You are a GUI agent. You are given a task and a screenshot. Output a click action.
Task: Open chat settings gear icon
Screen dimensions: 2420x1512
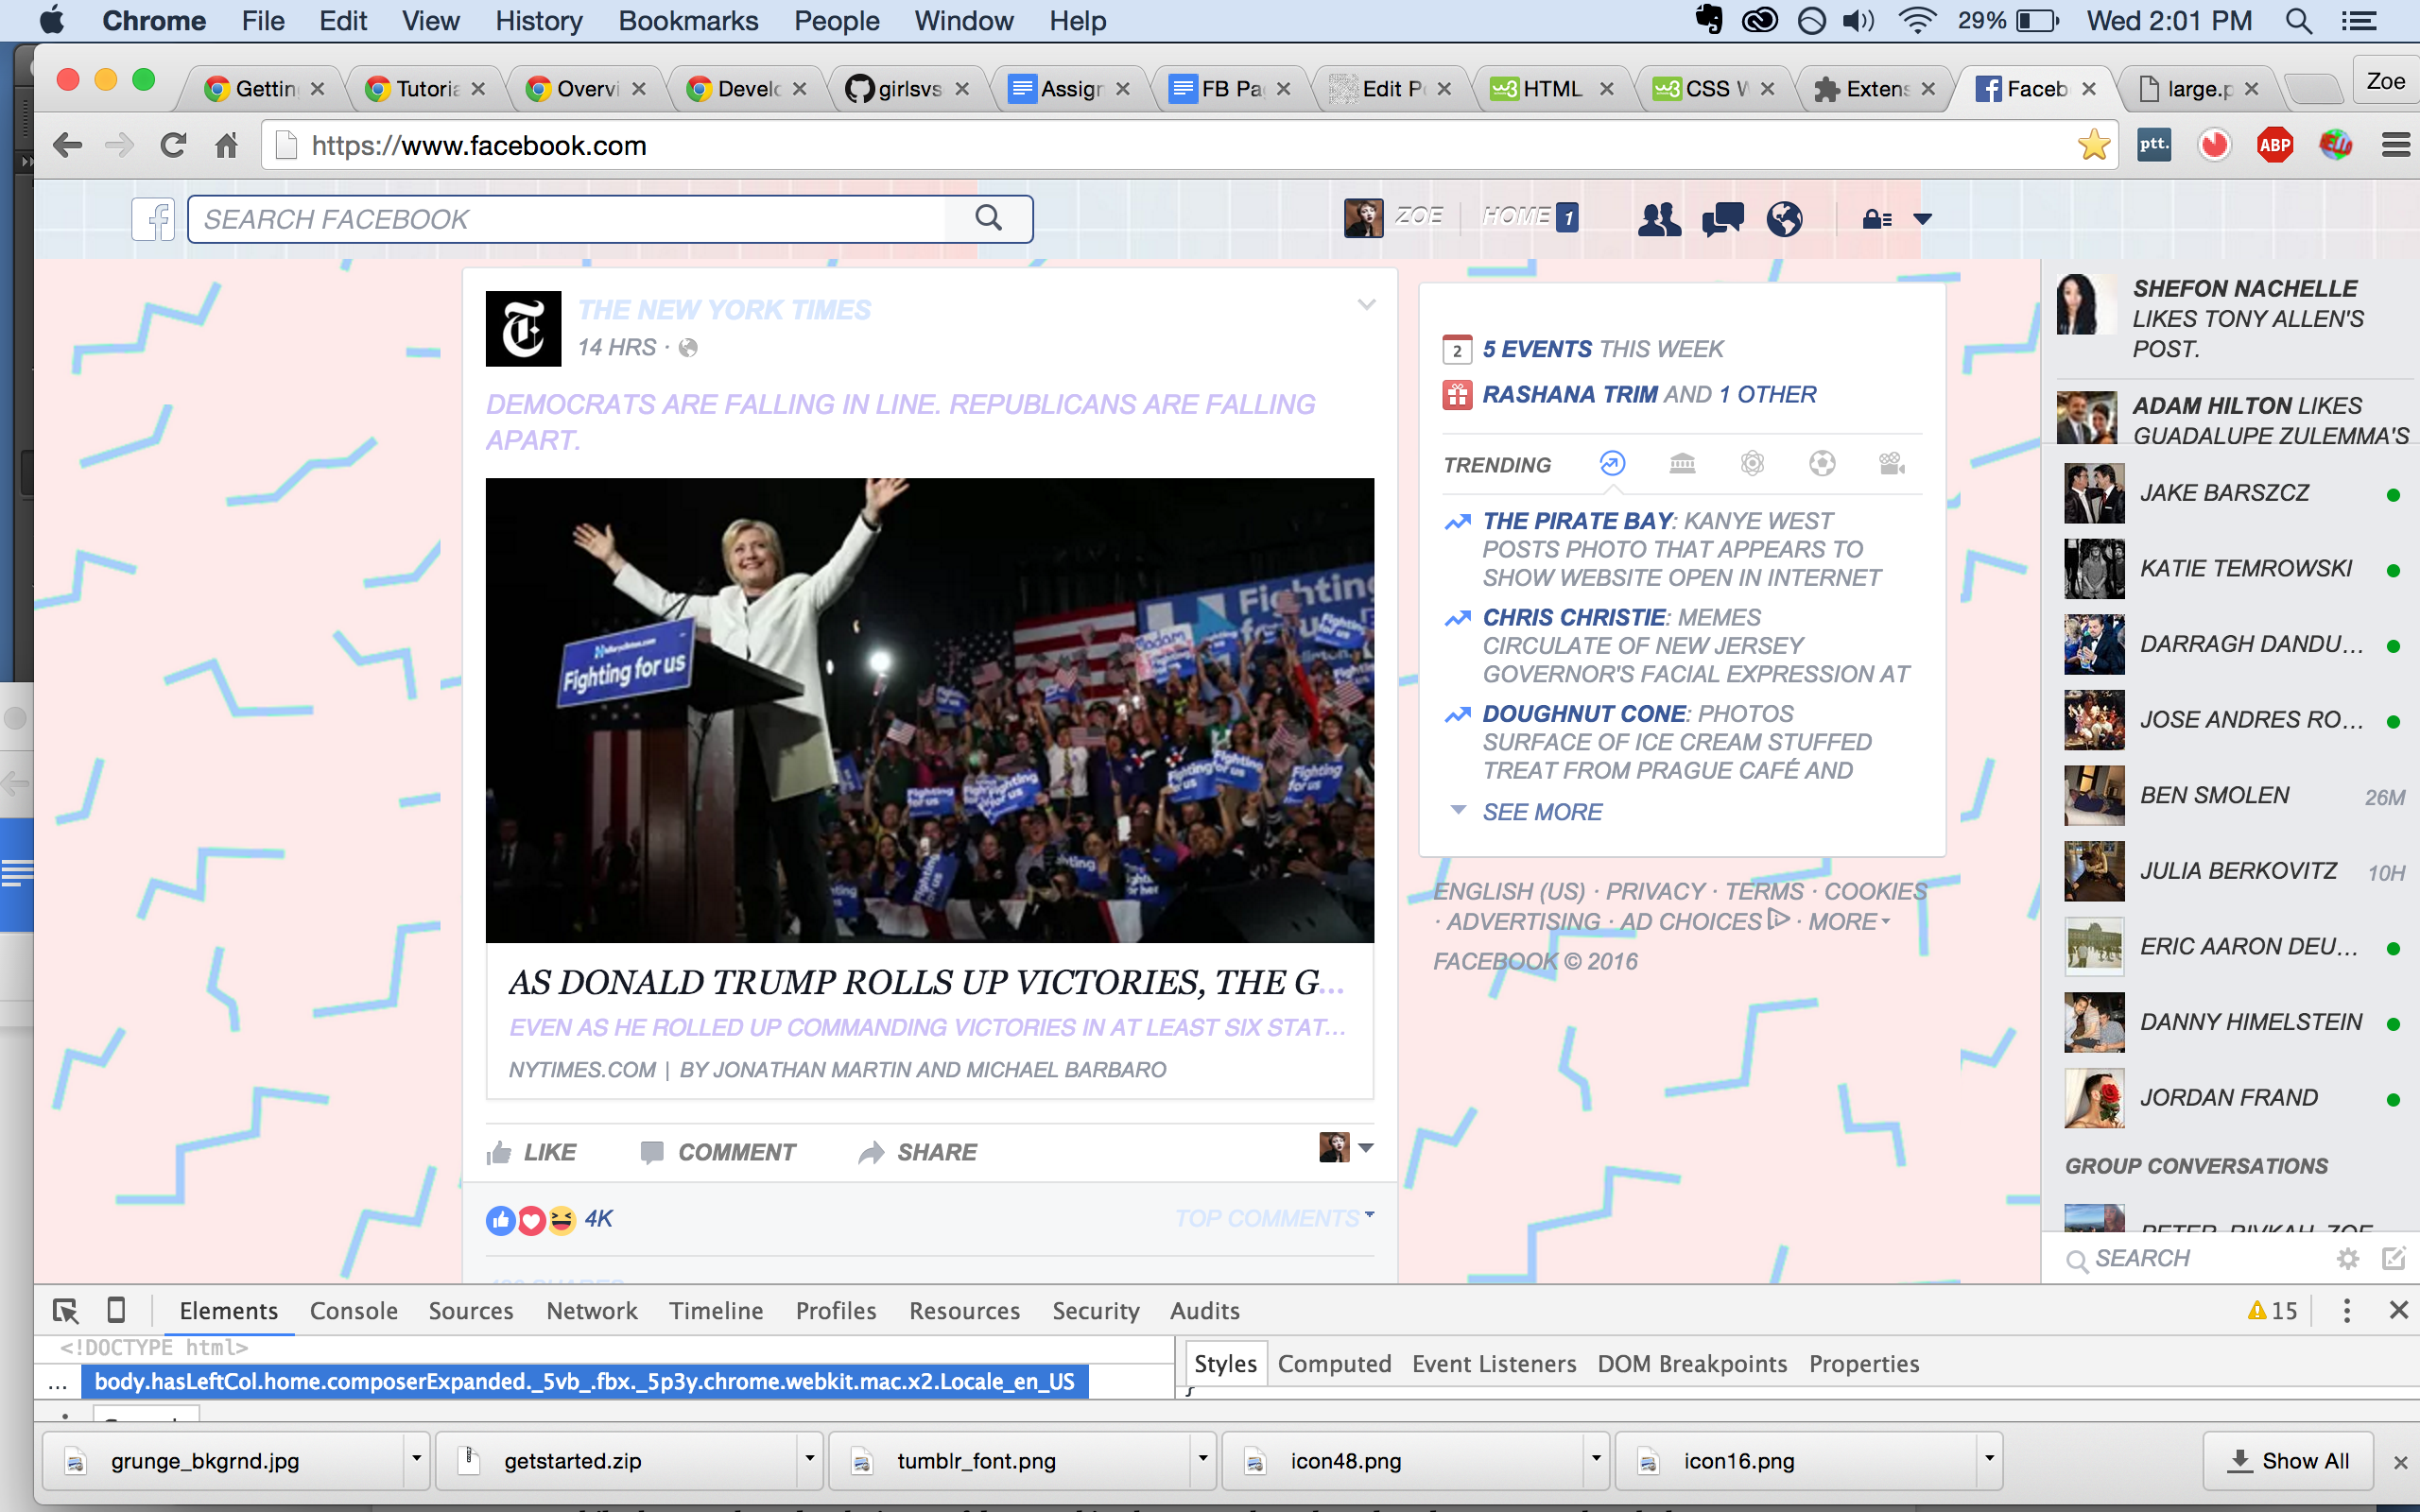click(x=2347, y=1259)
